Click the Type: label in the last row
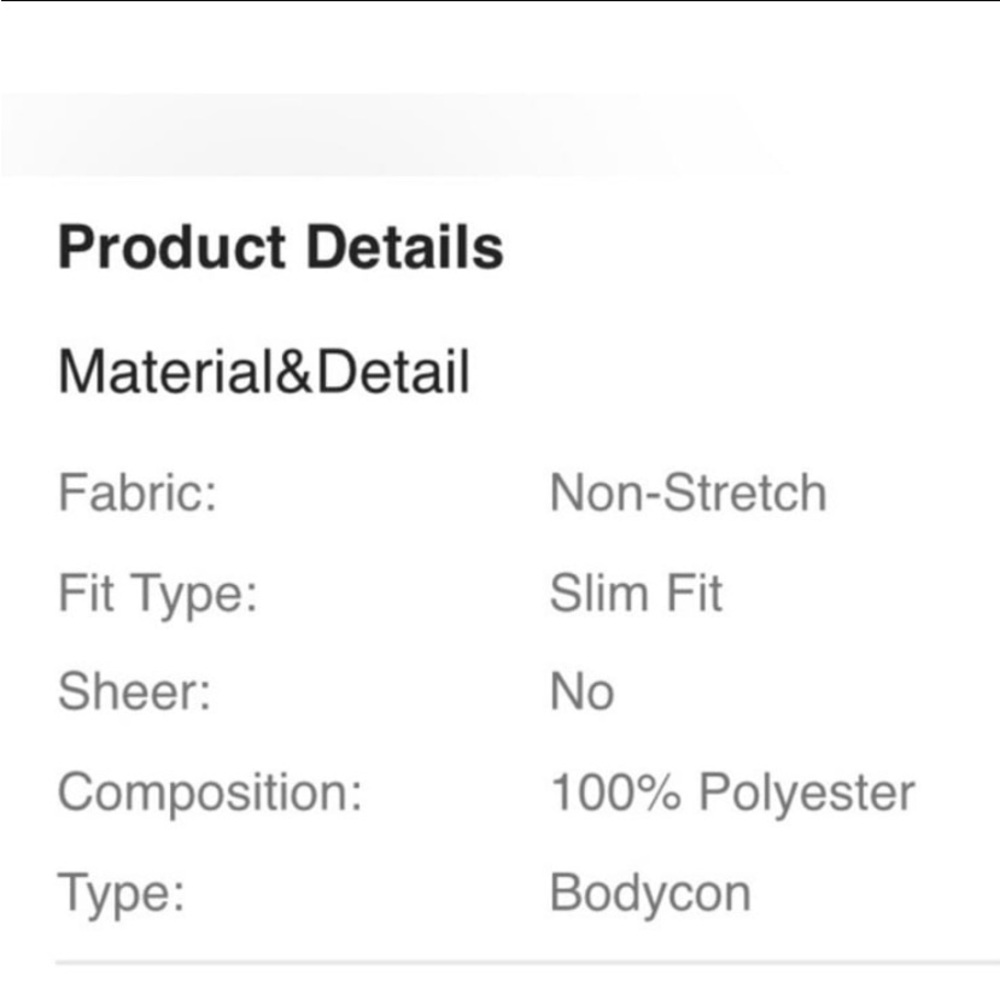The width and height of the screenshot is (1000, 1000). [x=121, y=895]
